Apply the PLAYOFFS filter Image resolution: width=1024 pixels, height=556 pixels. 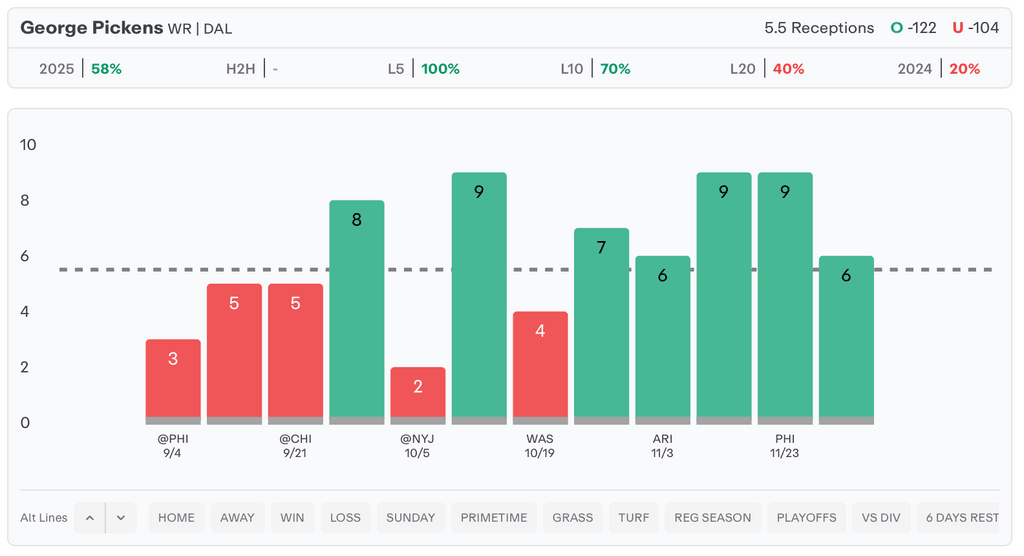pyautogui.click(x=806, y=518)
